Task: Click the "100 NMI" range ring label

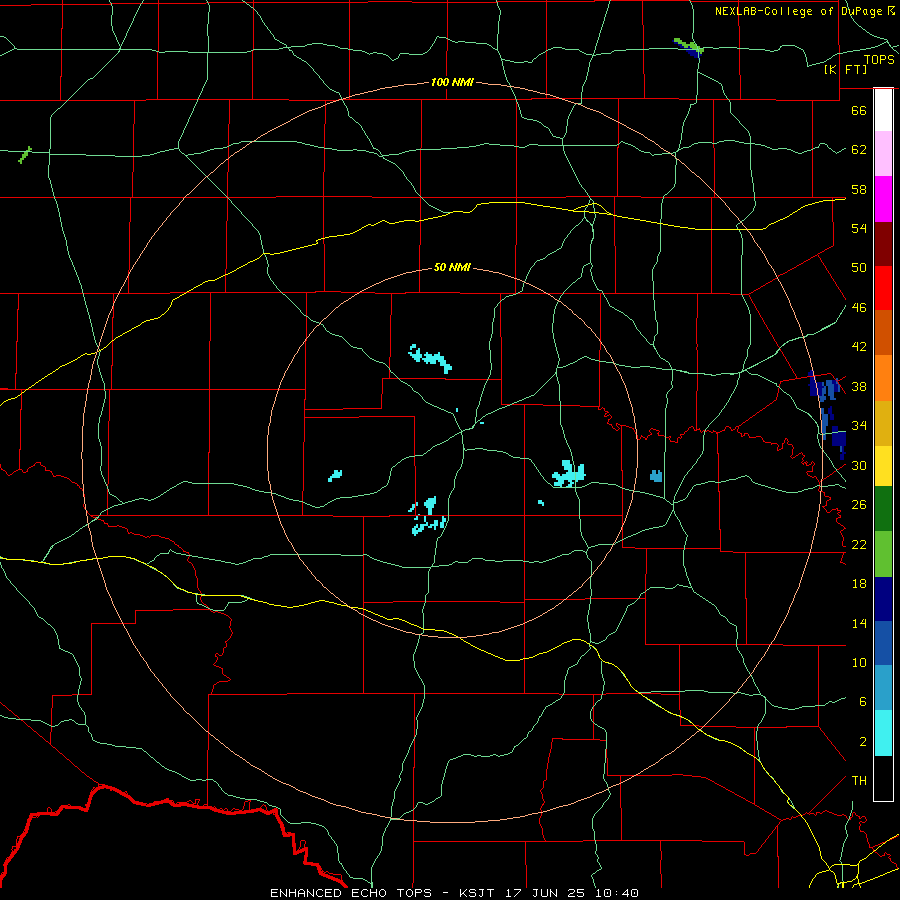Action: point(452,82)
